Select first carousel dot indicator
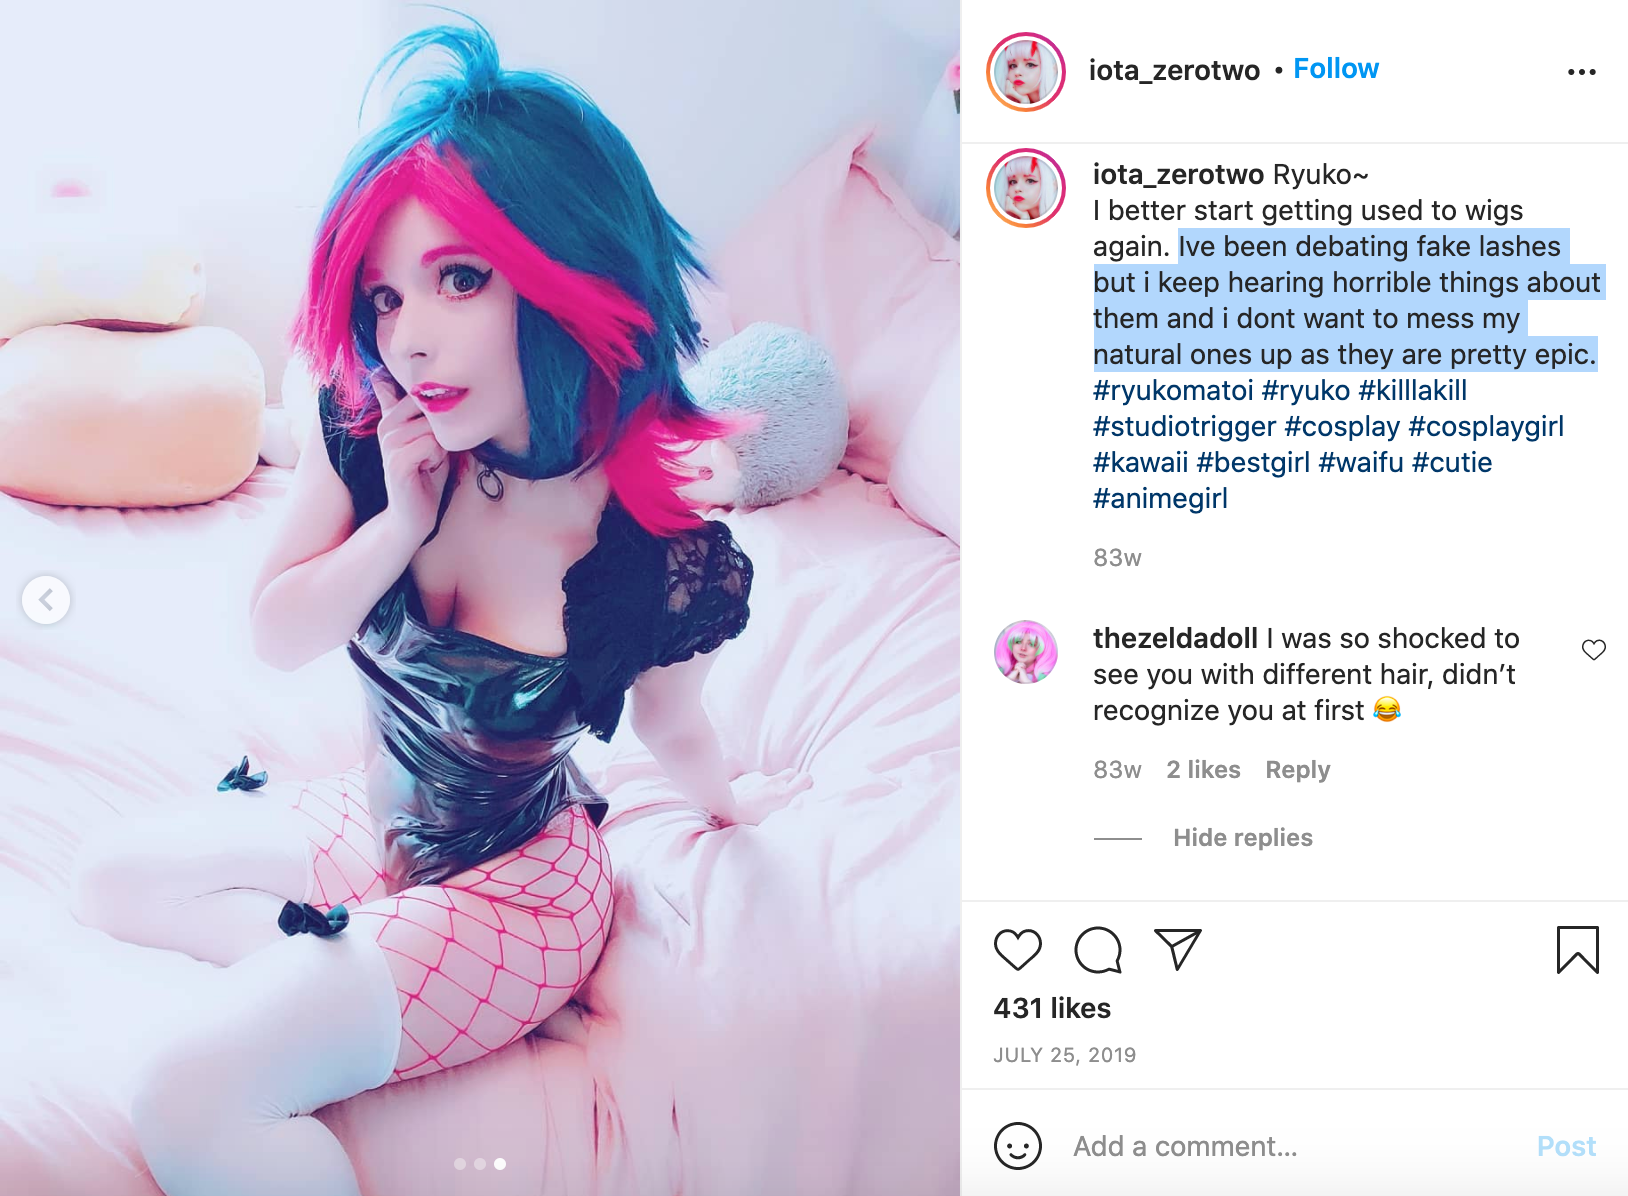Viewport: 1628px width, 1196px height. click(460, 1164)
